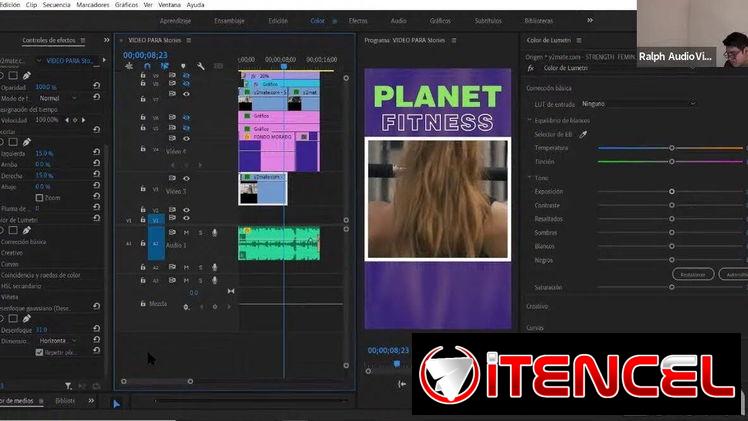The width and height of the screenshot is (748, 421).
Task: Open the Programa monitor panel menu
Action: click(x=454, y=41)
